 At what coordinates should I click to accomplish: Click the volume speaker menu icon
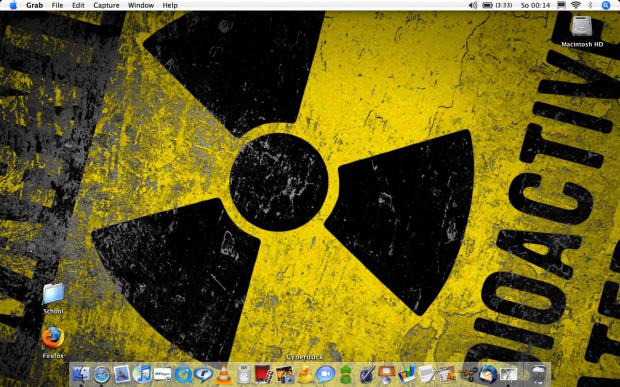coord(473,5)
